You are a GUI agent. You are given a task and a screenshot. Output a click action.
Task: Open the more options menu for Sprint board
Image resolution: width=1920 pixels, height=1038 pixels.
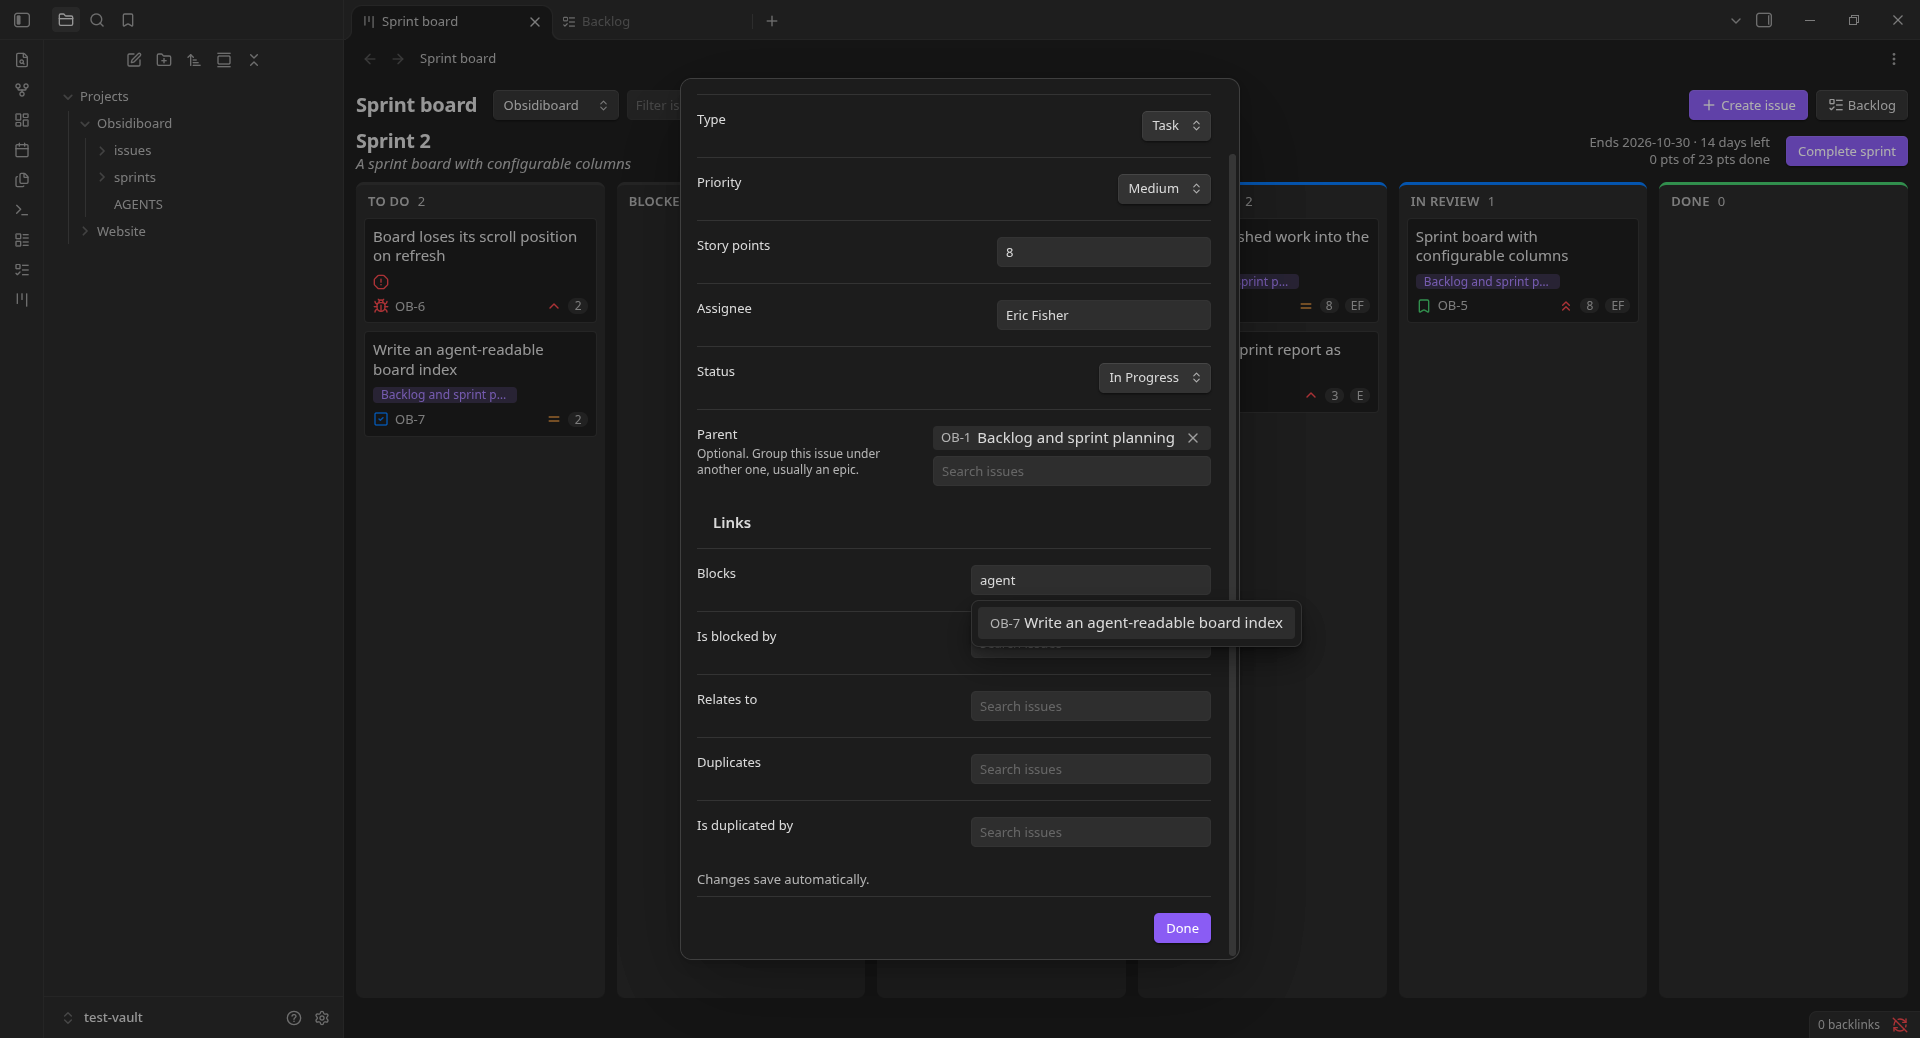(1894, 59)
